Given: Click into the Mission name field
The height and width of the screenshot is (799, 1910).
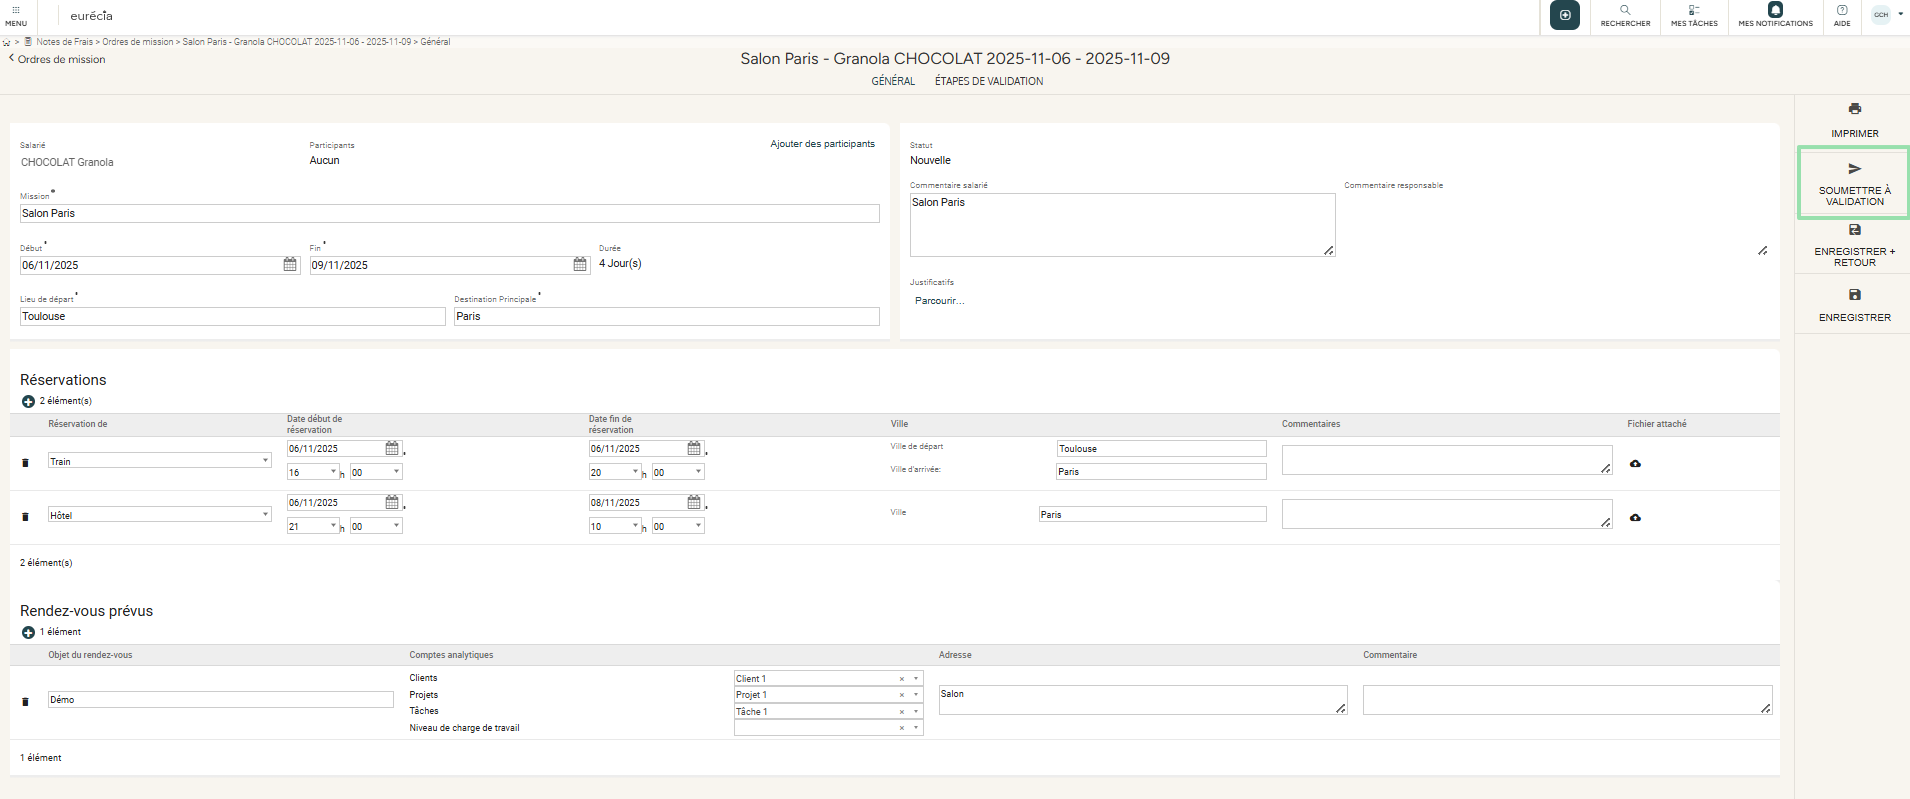Looking at the screenshot, I should coord(449,213).
